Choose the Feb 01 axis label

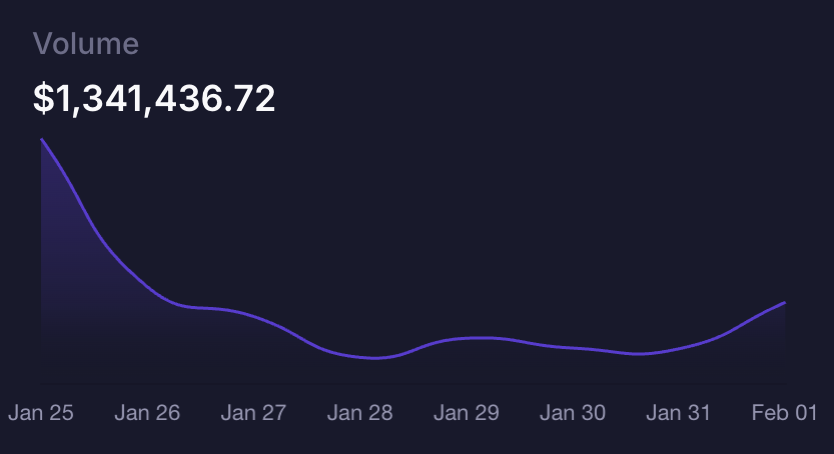pyautogui.click(x=785, y=412)
